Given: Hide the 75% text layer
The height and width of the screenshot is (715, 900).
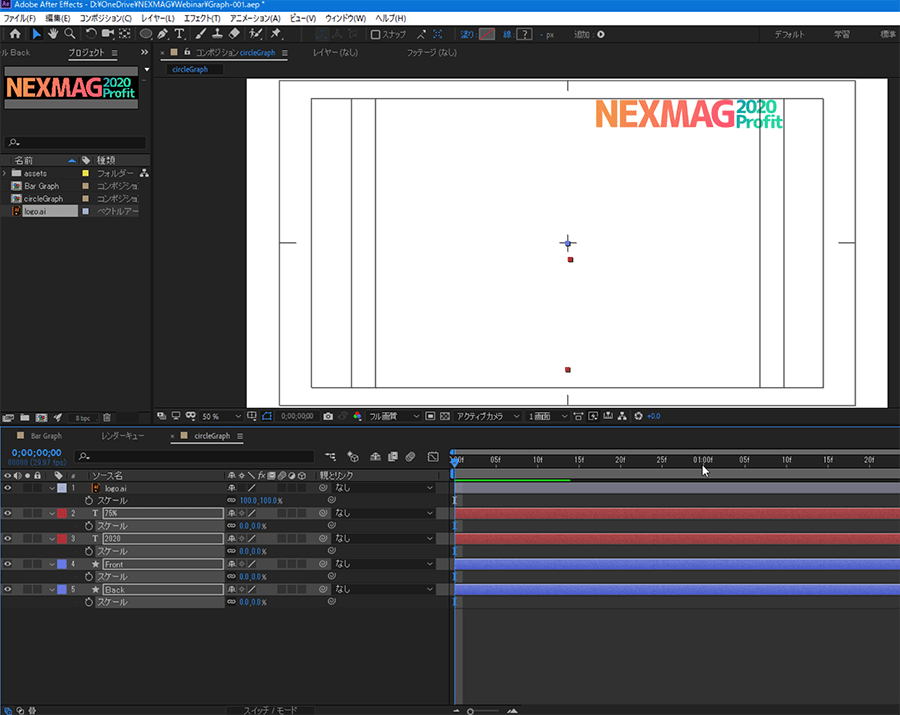Looking at the screenshot, I should (8, 513).
